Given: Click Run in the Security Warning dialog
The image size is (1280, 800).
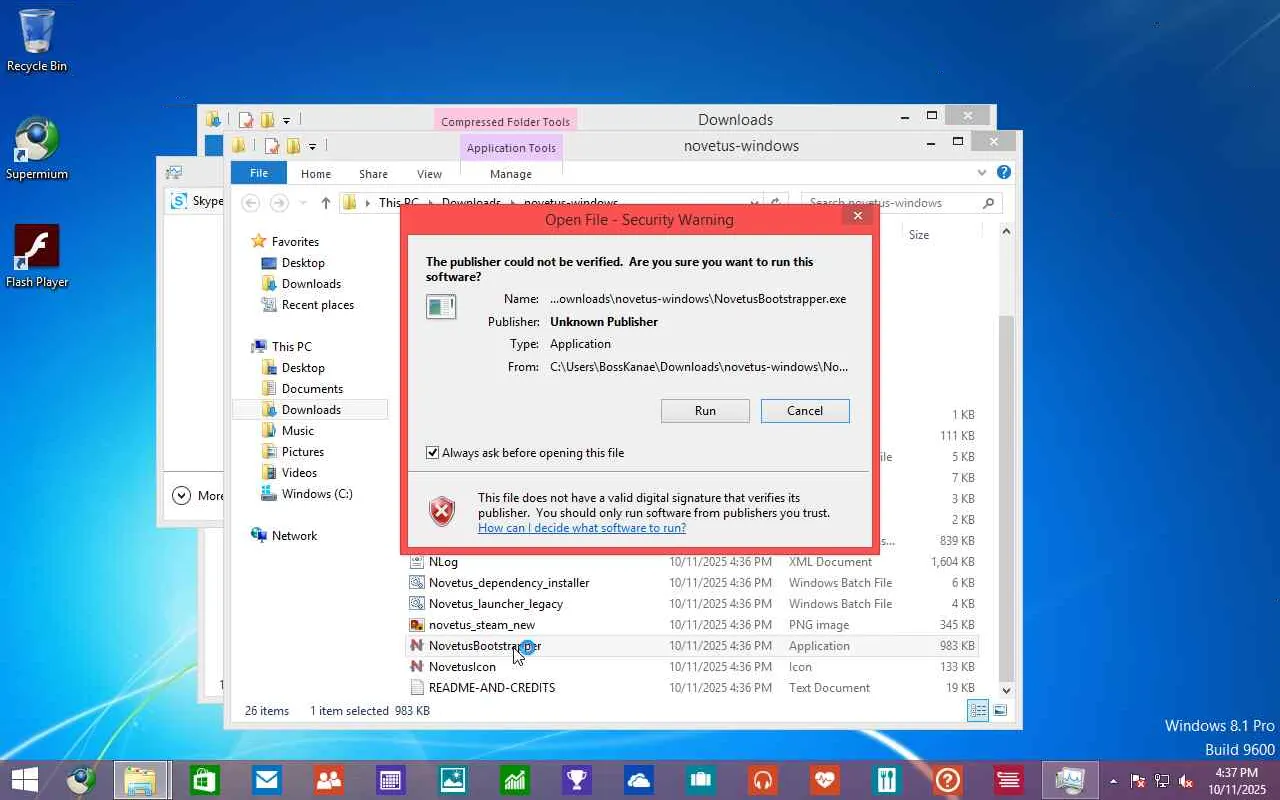Looking at the screenshot, I should pyautogui.click(x=705, y=411).
